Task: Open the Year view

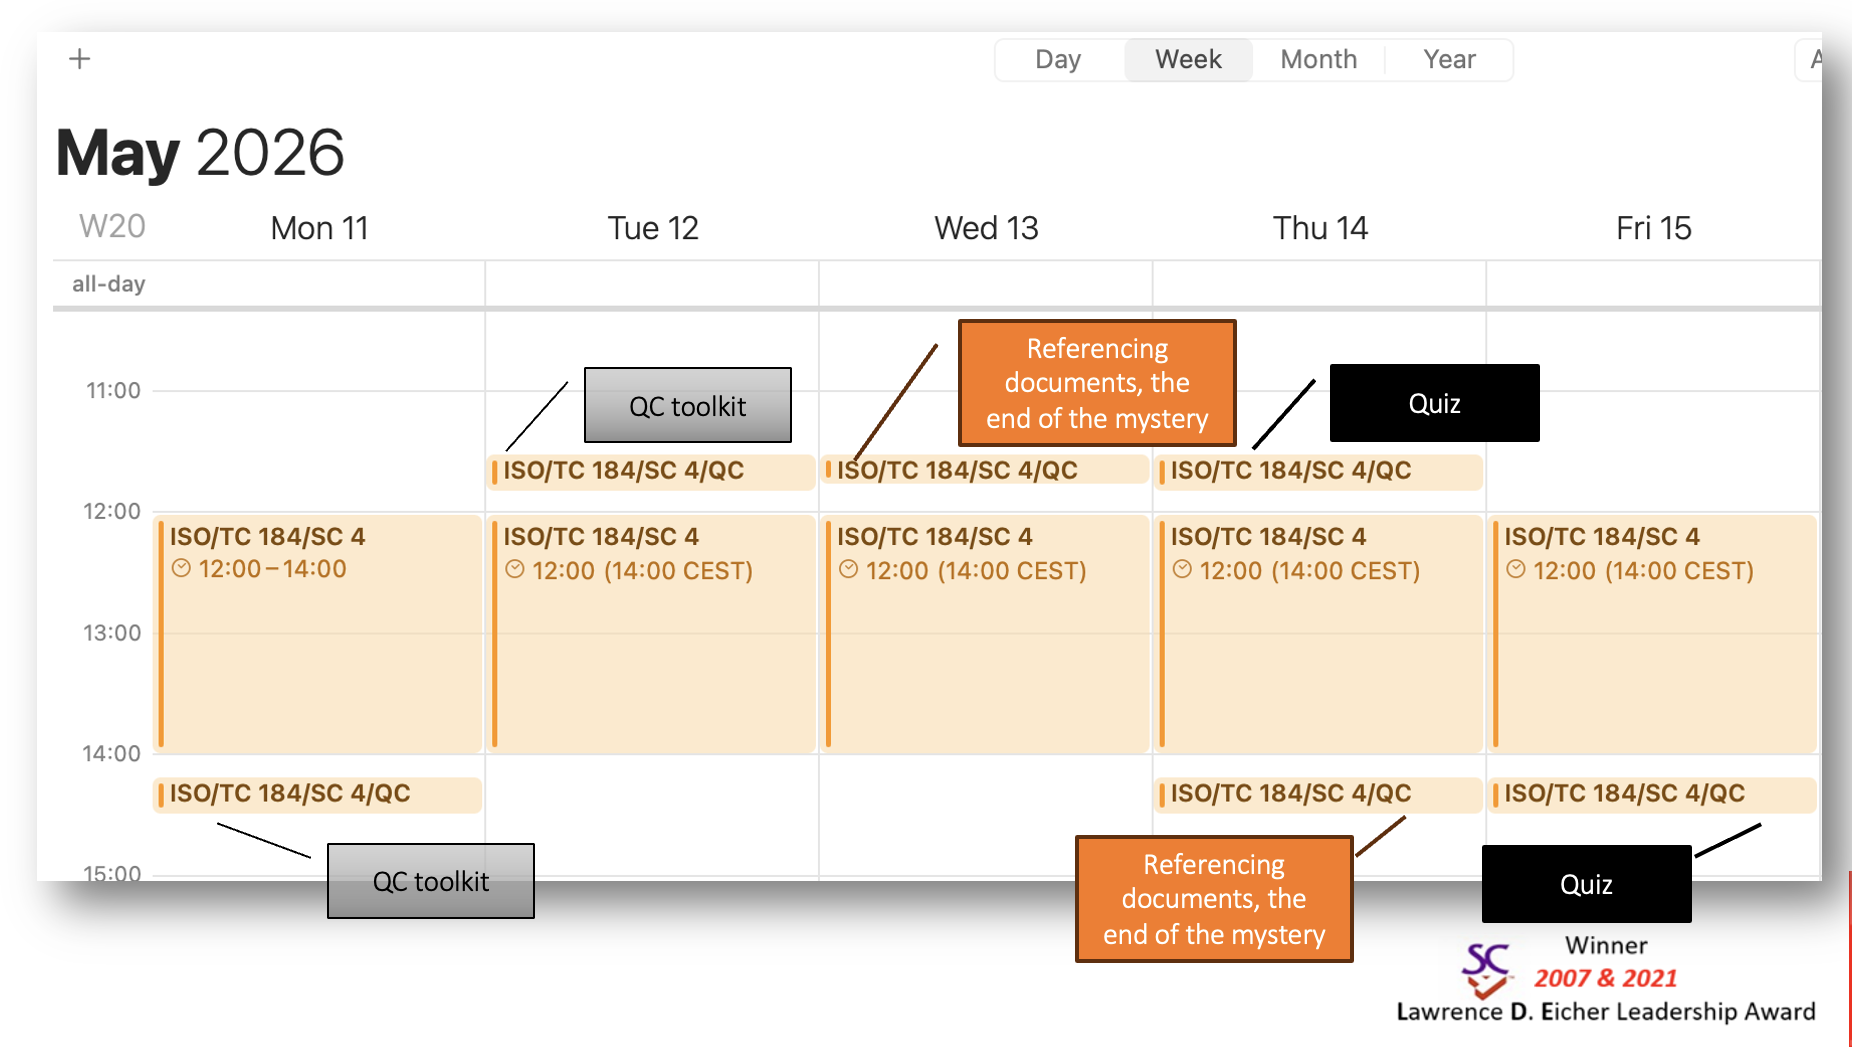Action: [1449, 59]
